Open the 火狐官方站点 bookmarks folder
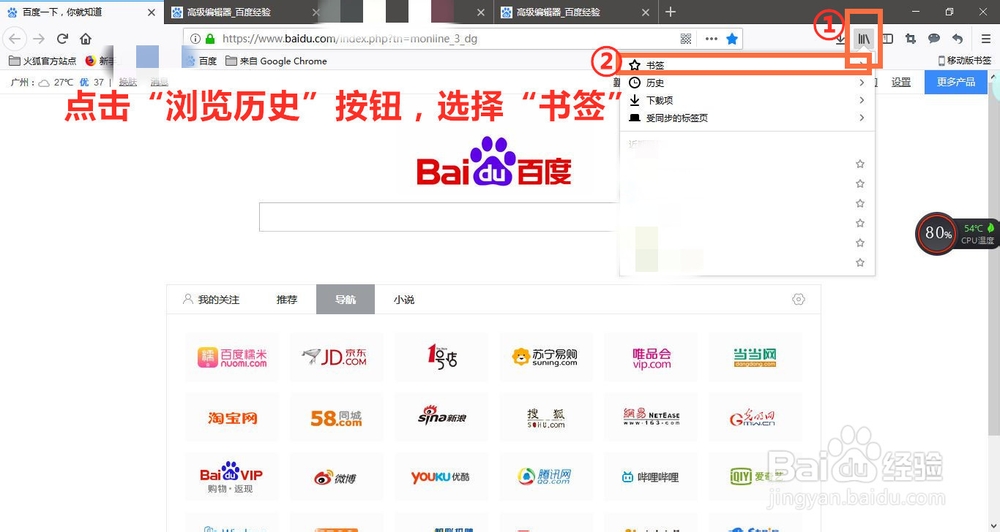This screenshot has height=532, width=1000. 43,61
